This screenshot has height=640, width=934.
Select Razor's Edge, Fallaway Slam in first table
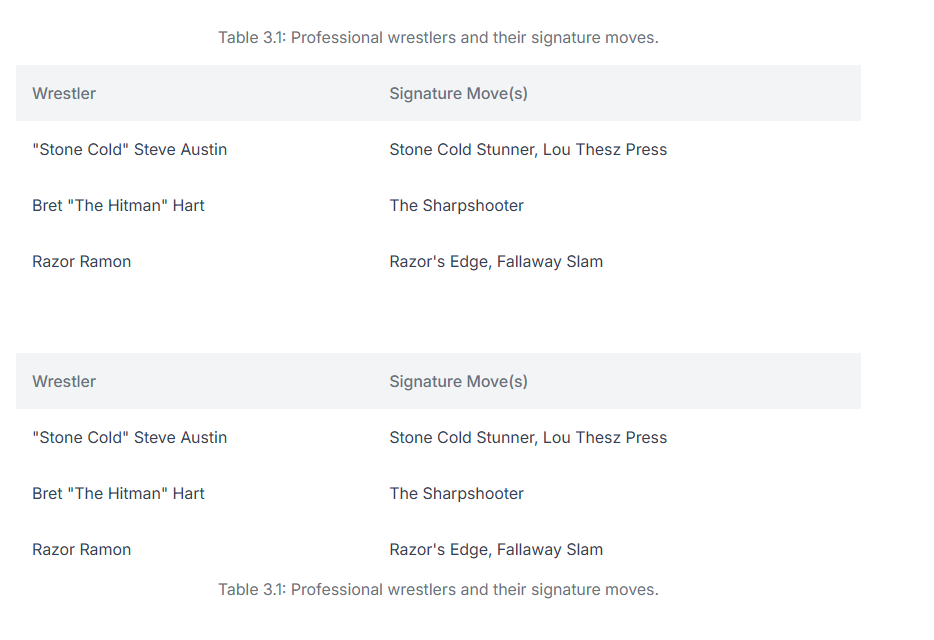pyautogui.click(x=496, y=262)
